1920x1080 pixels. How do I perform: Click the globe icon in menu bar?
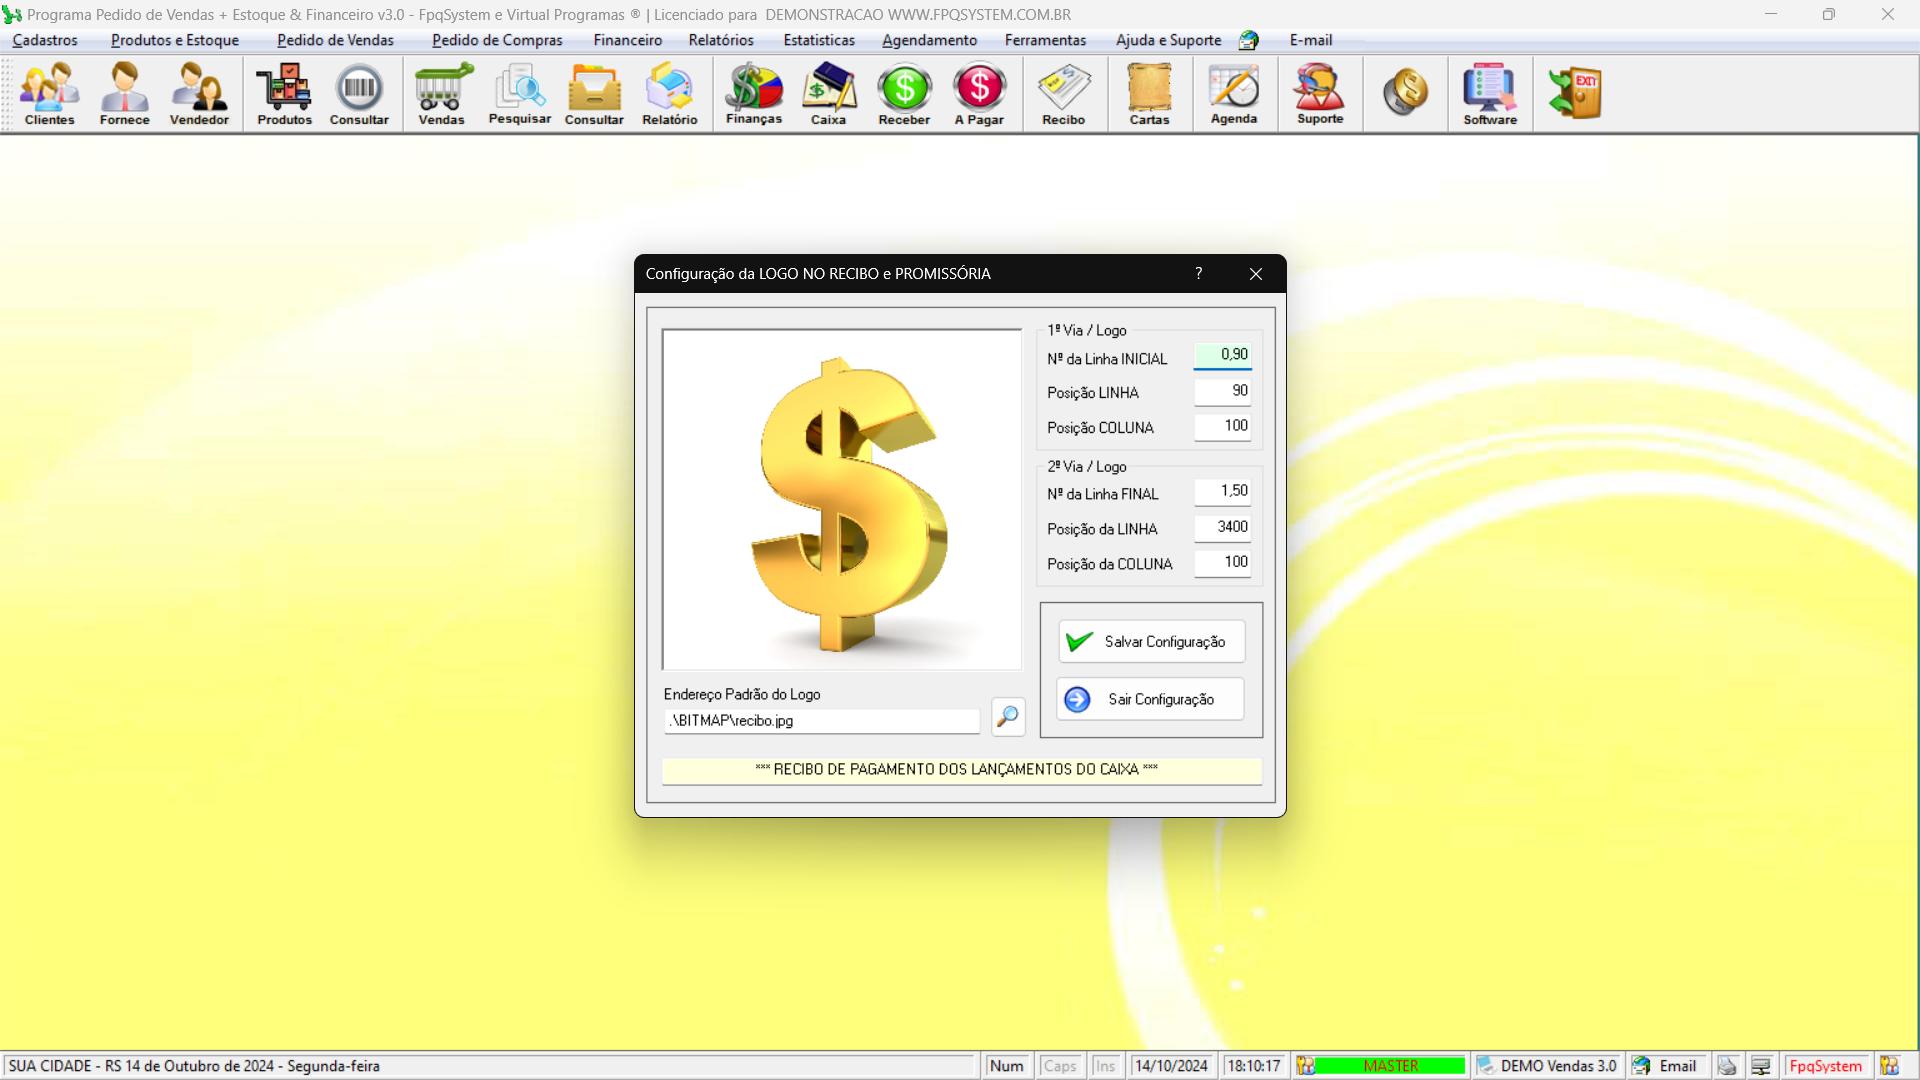1248,40
